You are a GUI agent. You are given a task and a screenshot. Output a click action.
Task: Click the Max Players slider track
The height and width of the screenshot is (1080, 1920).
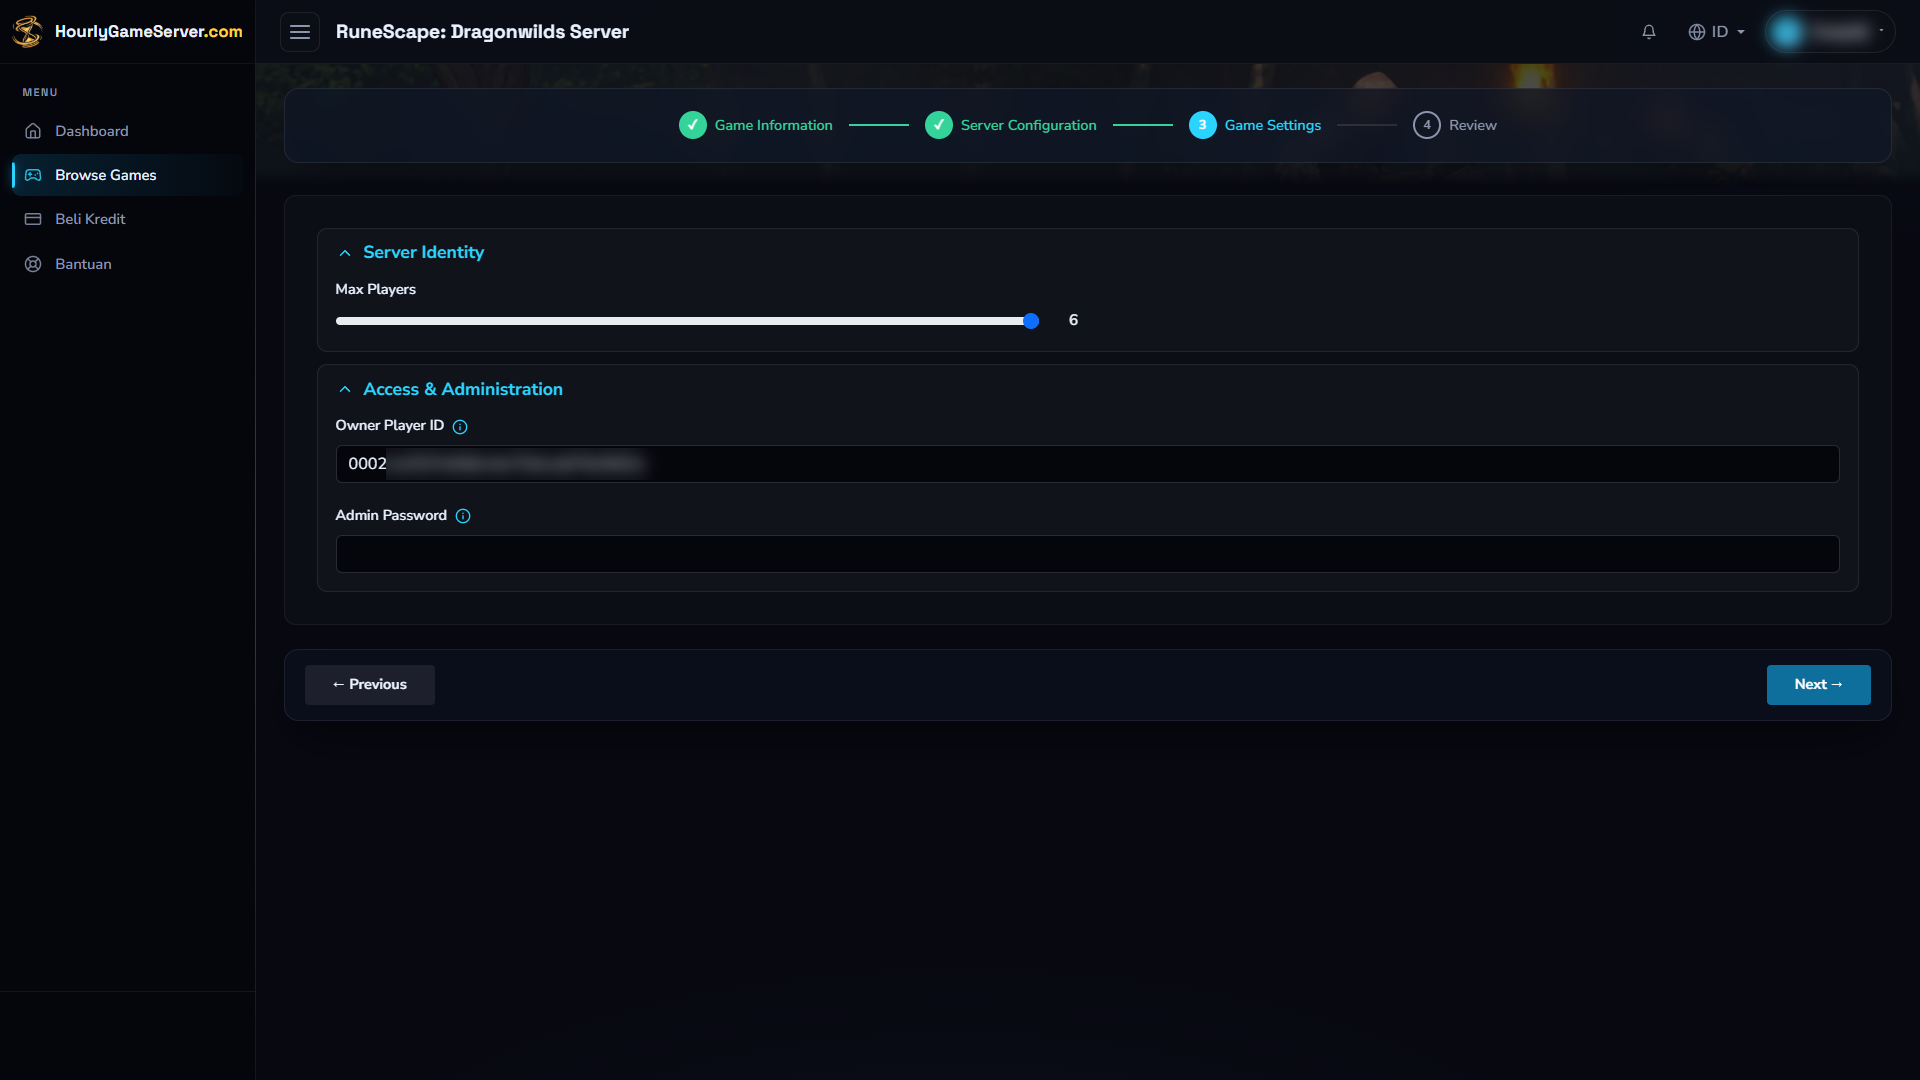[686, 321]
